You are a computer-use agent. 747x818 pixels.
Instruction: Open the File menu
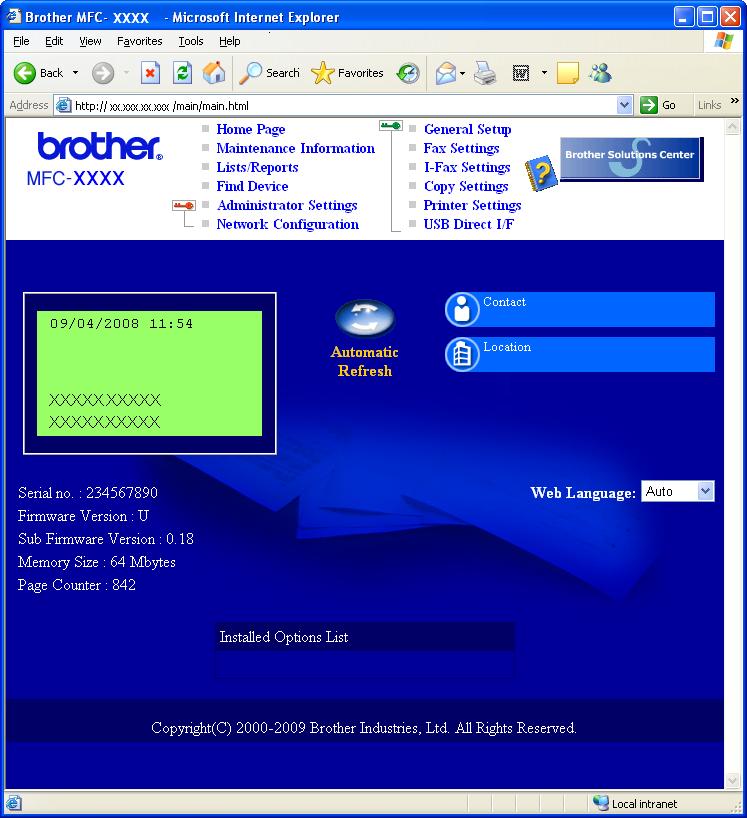click(21, 41)
